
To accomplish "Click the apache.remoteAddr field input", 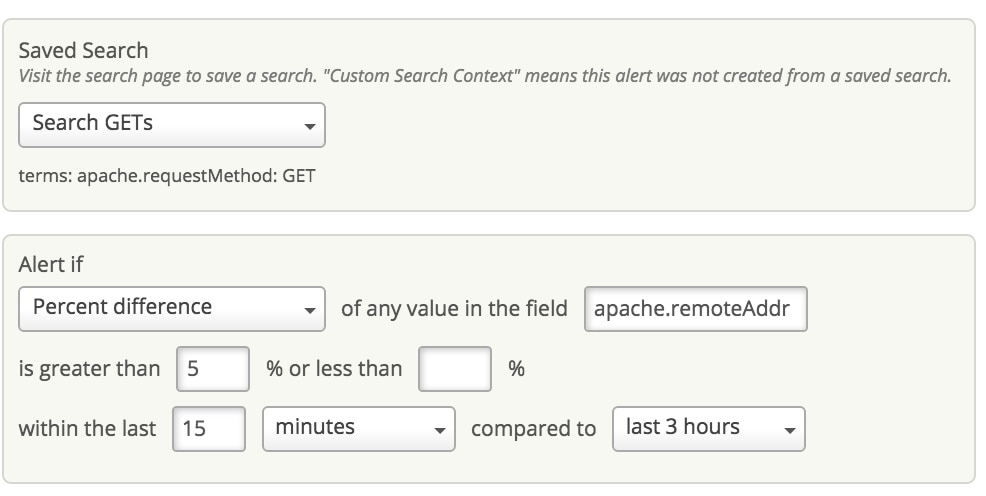I will (695, 309).
